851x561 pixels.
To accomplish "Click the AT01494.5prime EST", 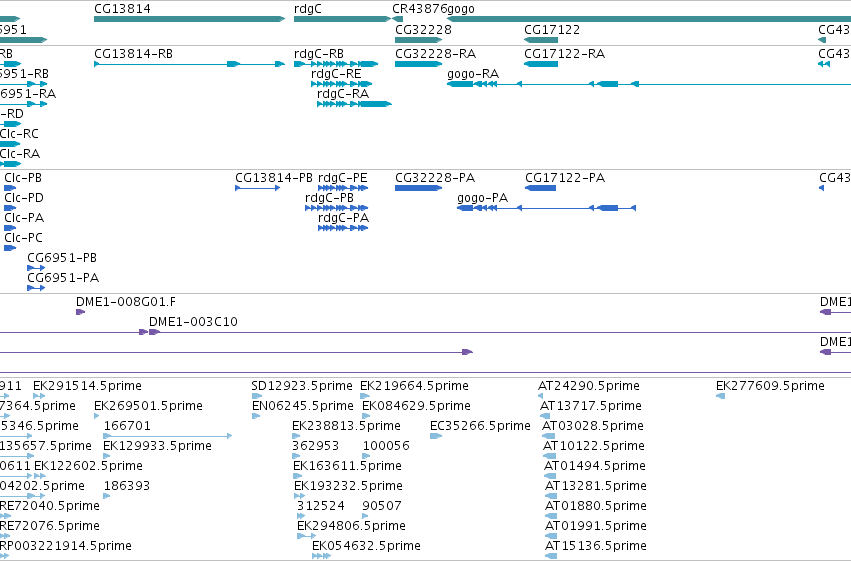I will [550, 476].
